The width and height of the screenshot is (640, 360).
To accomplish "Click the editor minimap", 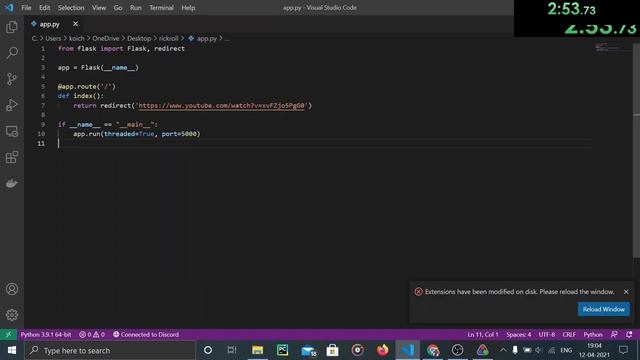I will (x=612, y=47).
